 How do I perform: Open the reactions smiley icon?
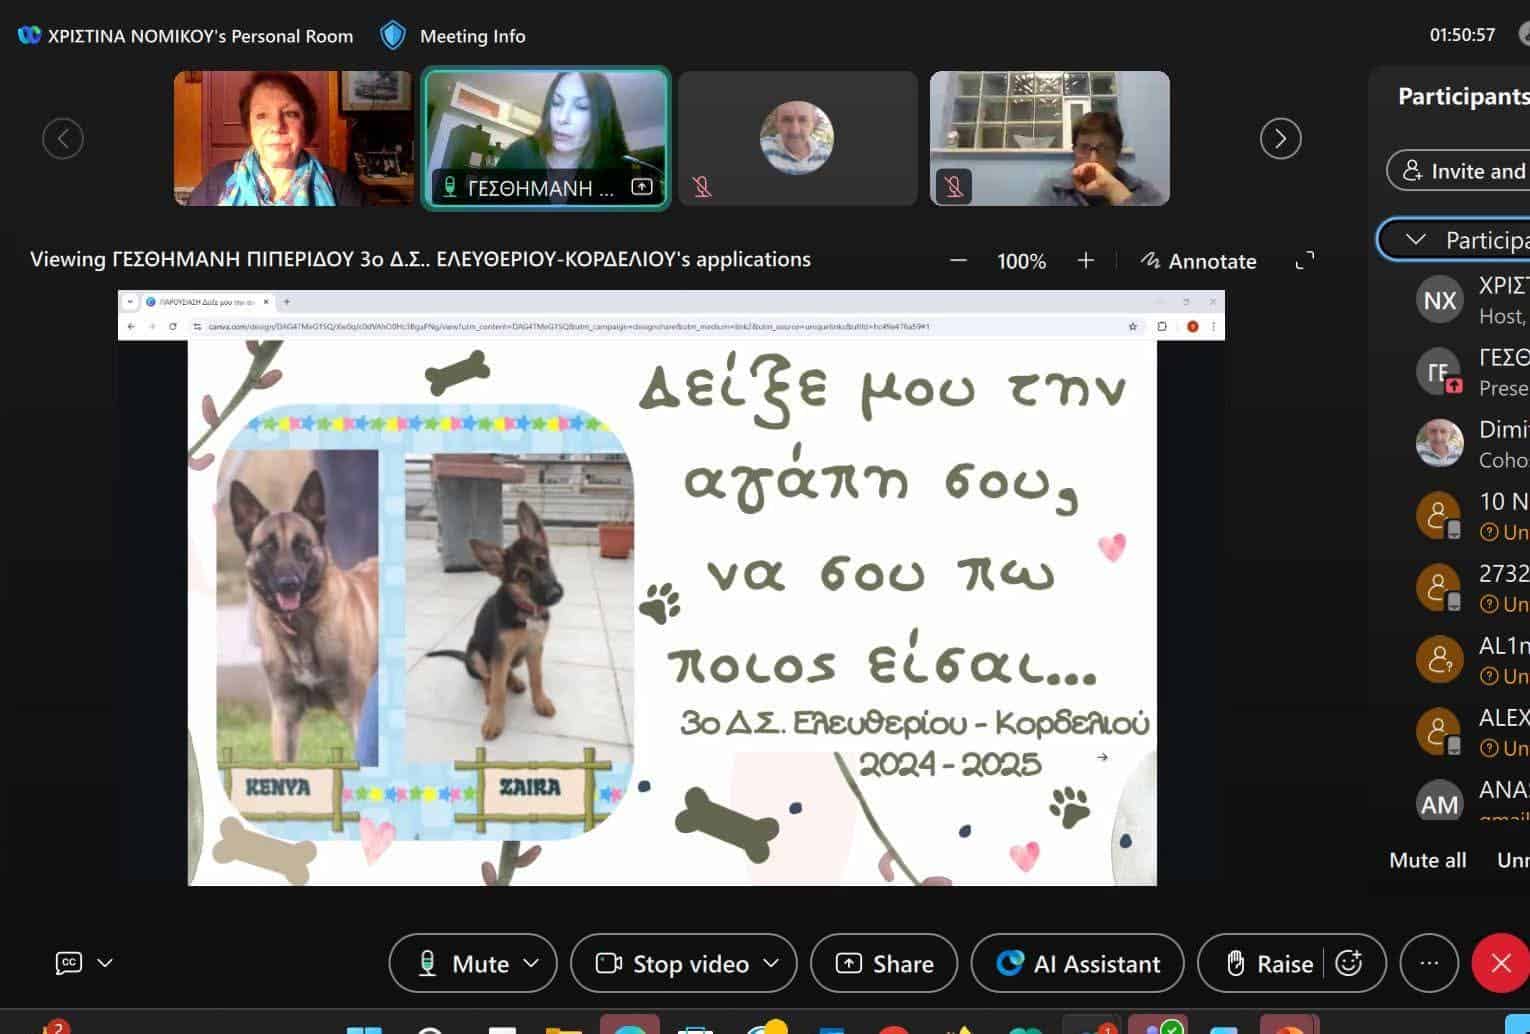coord(1349,963)
